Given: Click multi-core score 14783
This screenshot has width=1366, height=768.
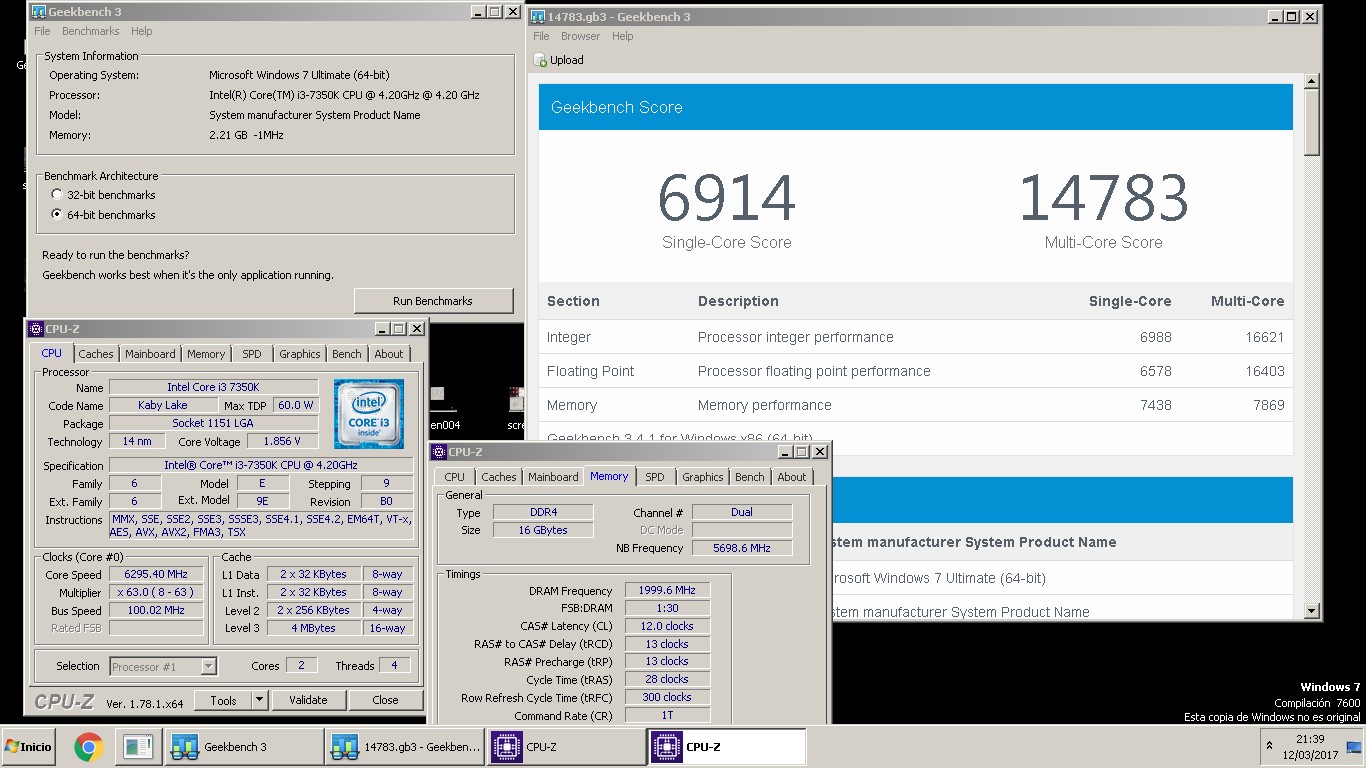Looking at the screenshot, I should (x=1104, y=198).
